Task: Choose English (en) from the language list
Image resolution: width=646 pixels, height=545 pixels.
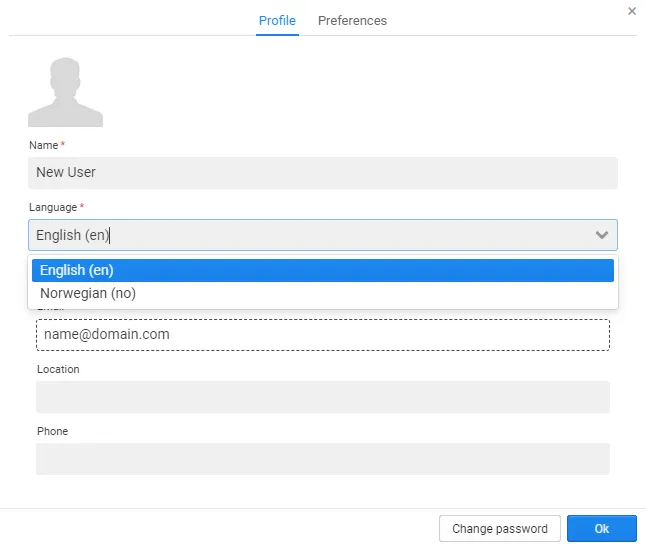Action: tap(322, 270)
